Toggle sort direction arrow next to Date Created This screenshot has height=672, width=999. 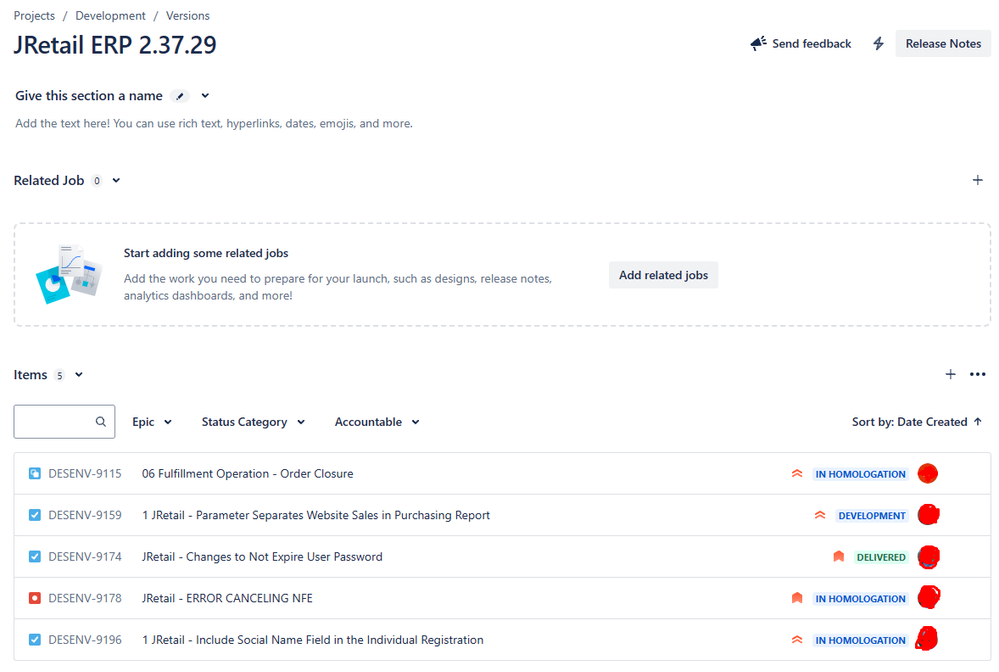pos(978,422)
